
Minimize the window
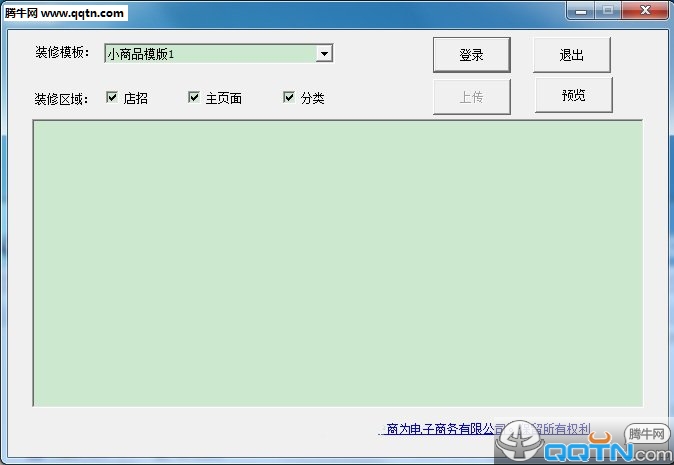point(581,10)
